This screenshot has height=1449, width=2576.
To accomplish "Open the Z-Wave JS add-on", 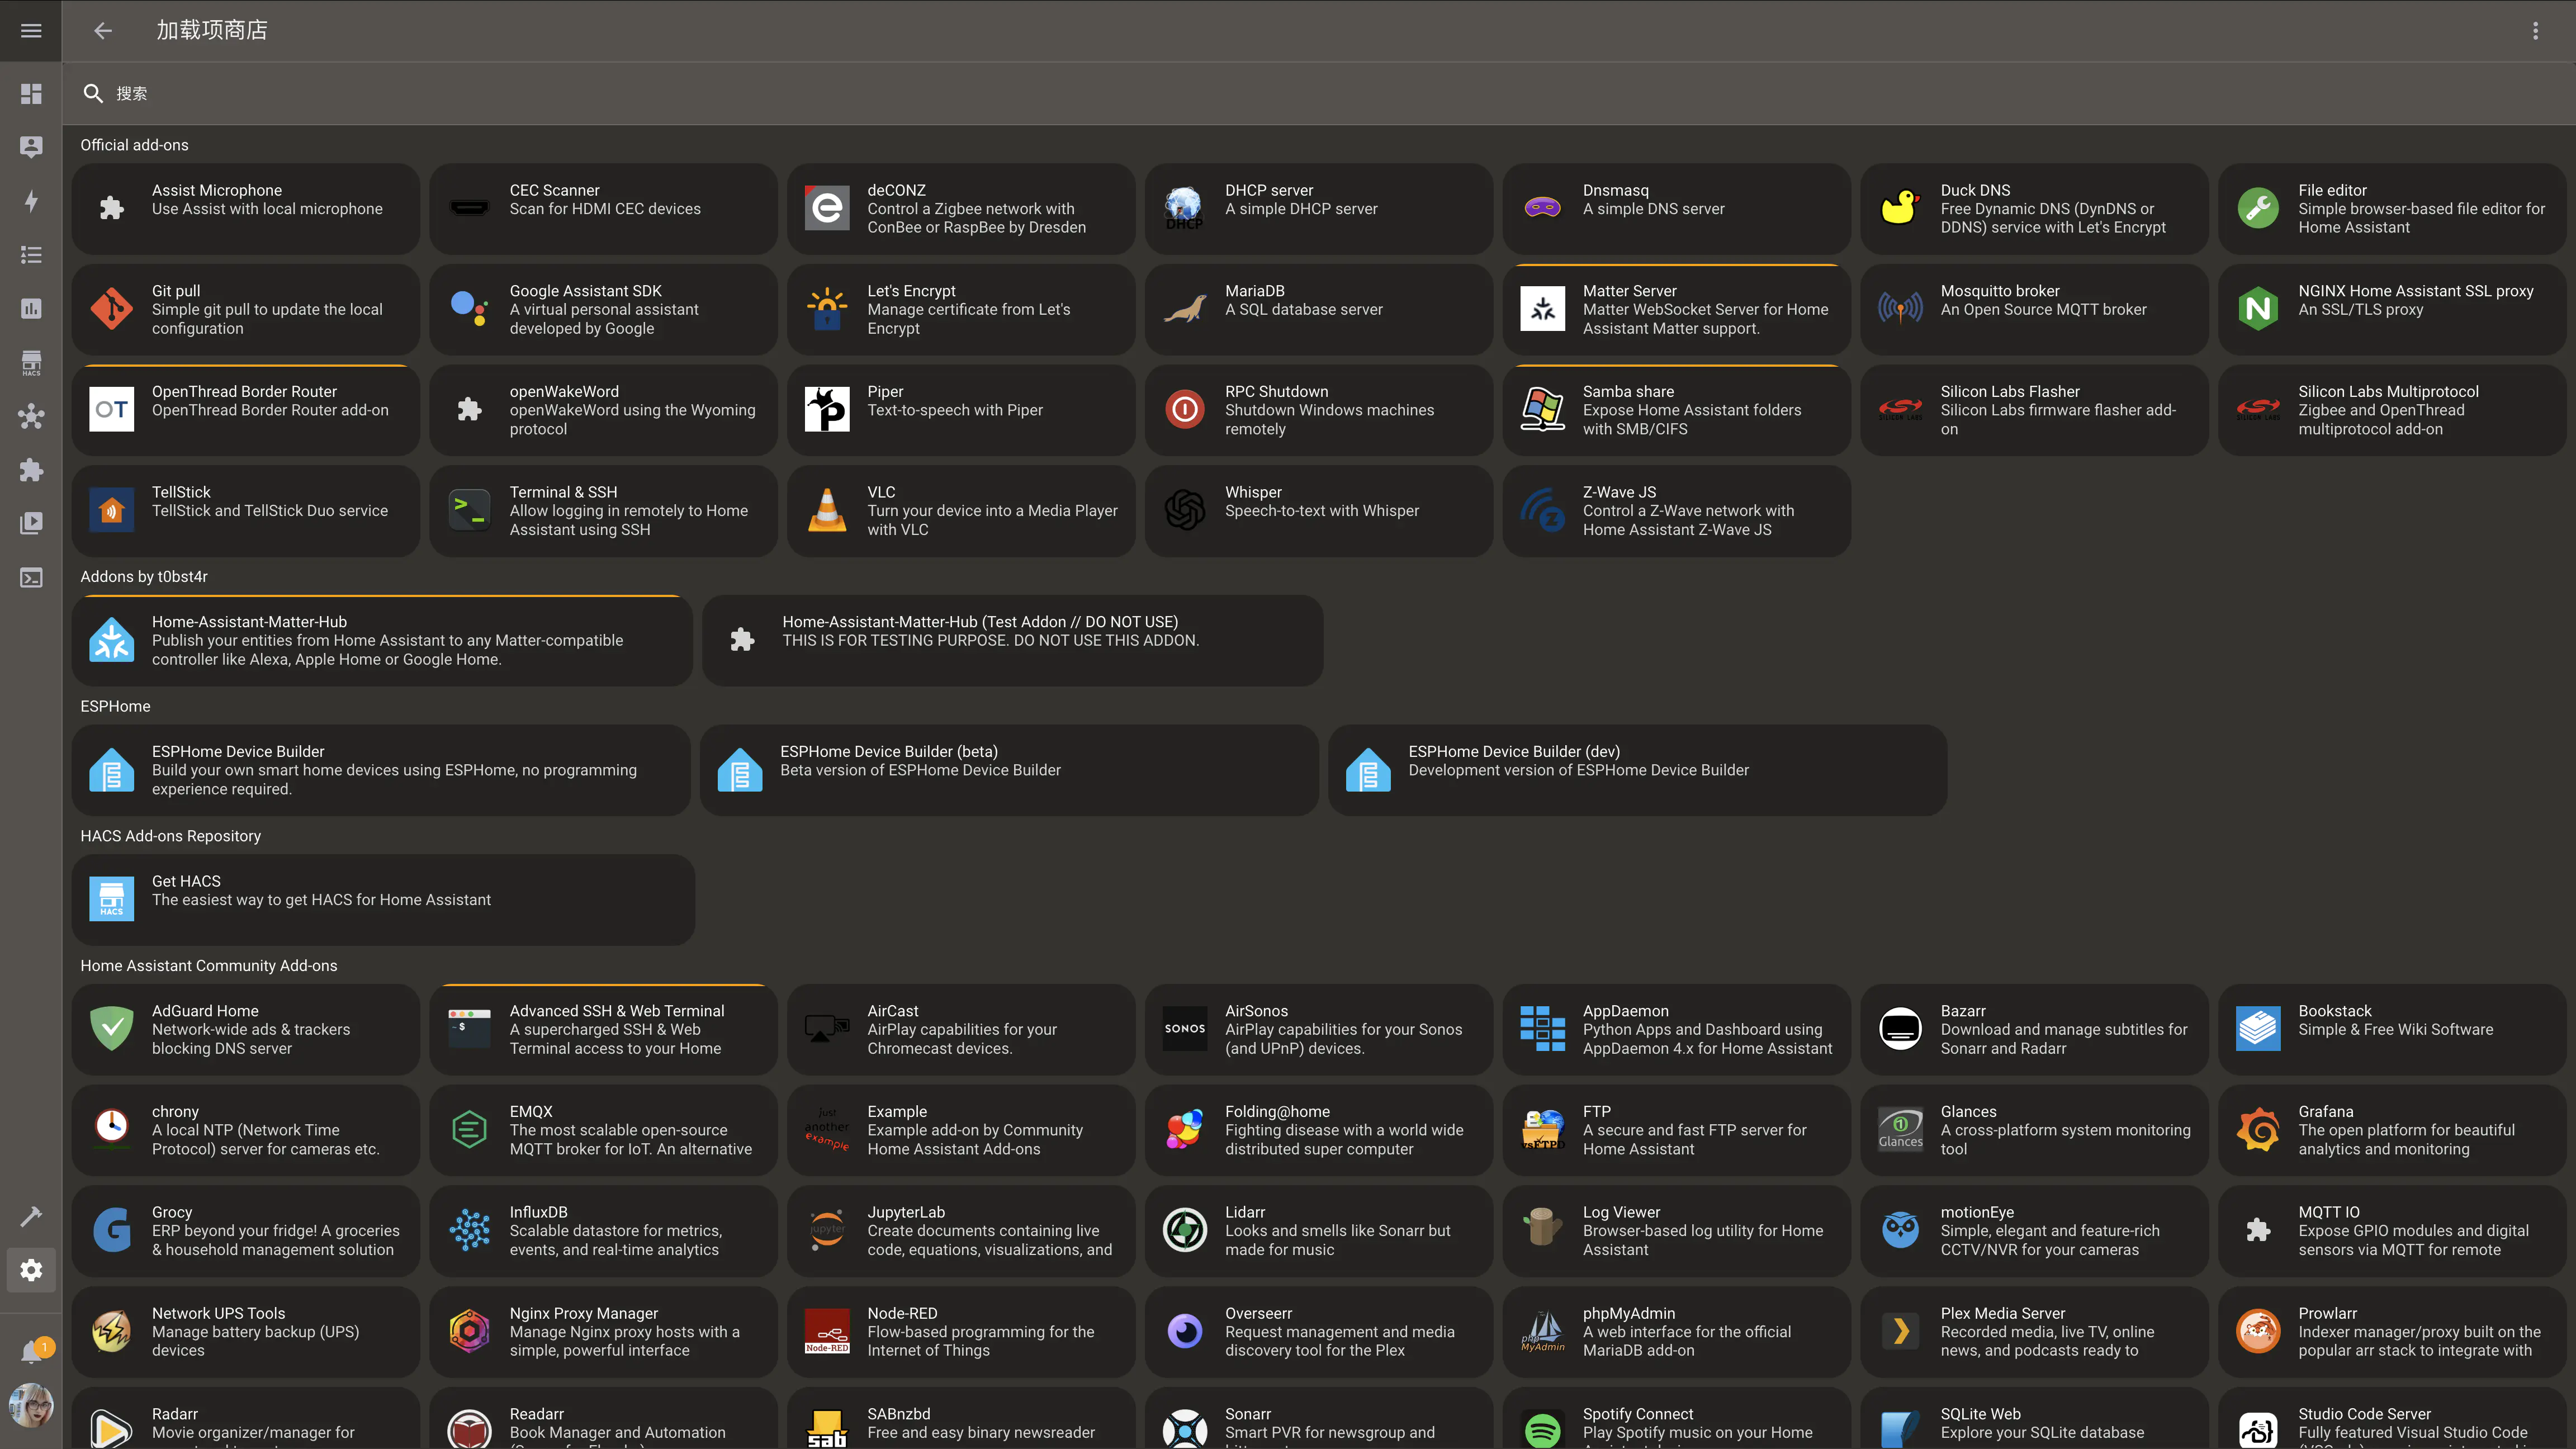I will pyautogui.click(x=1676, y=510).
